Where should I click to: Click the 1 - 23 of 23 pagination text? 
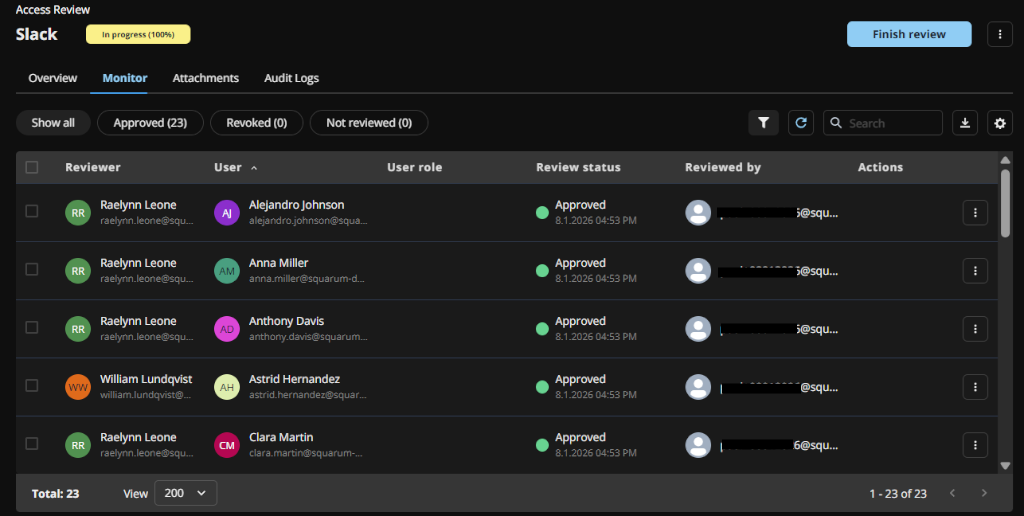pos(898,494)
